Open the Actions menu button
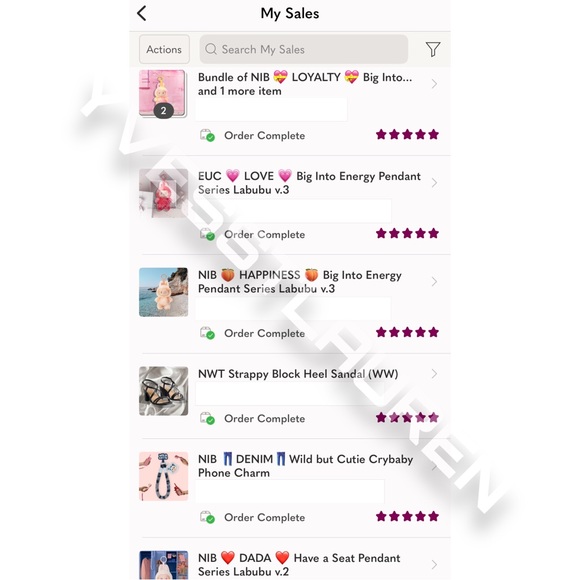This screenshot has height=580, width=580. click(164, 49)
